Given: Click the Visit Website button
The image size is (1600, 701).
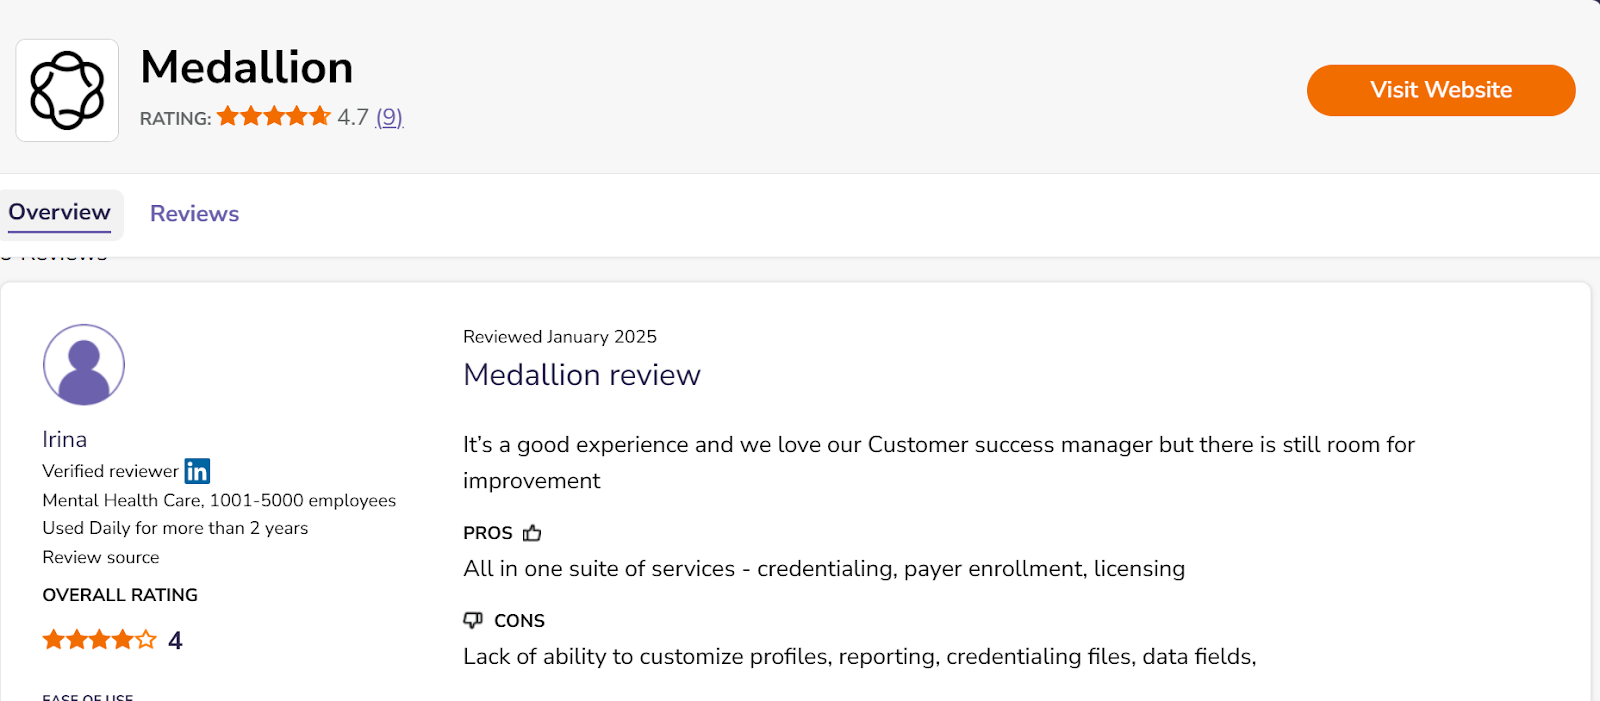Looking at the screenshot, I should tap(1441, 90).
